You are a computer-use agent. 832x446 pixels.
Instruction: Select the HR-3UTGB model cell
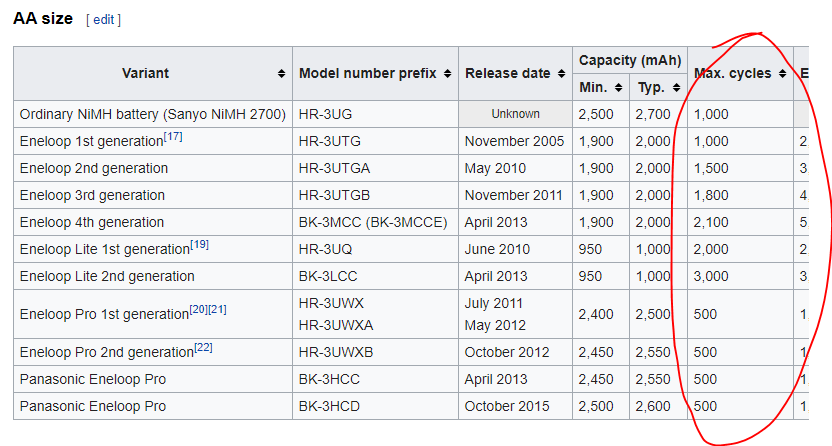click(x=375, y=195)
